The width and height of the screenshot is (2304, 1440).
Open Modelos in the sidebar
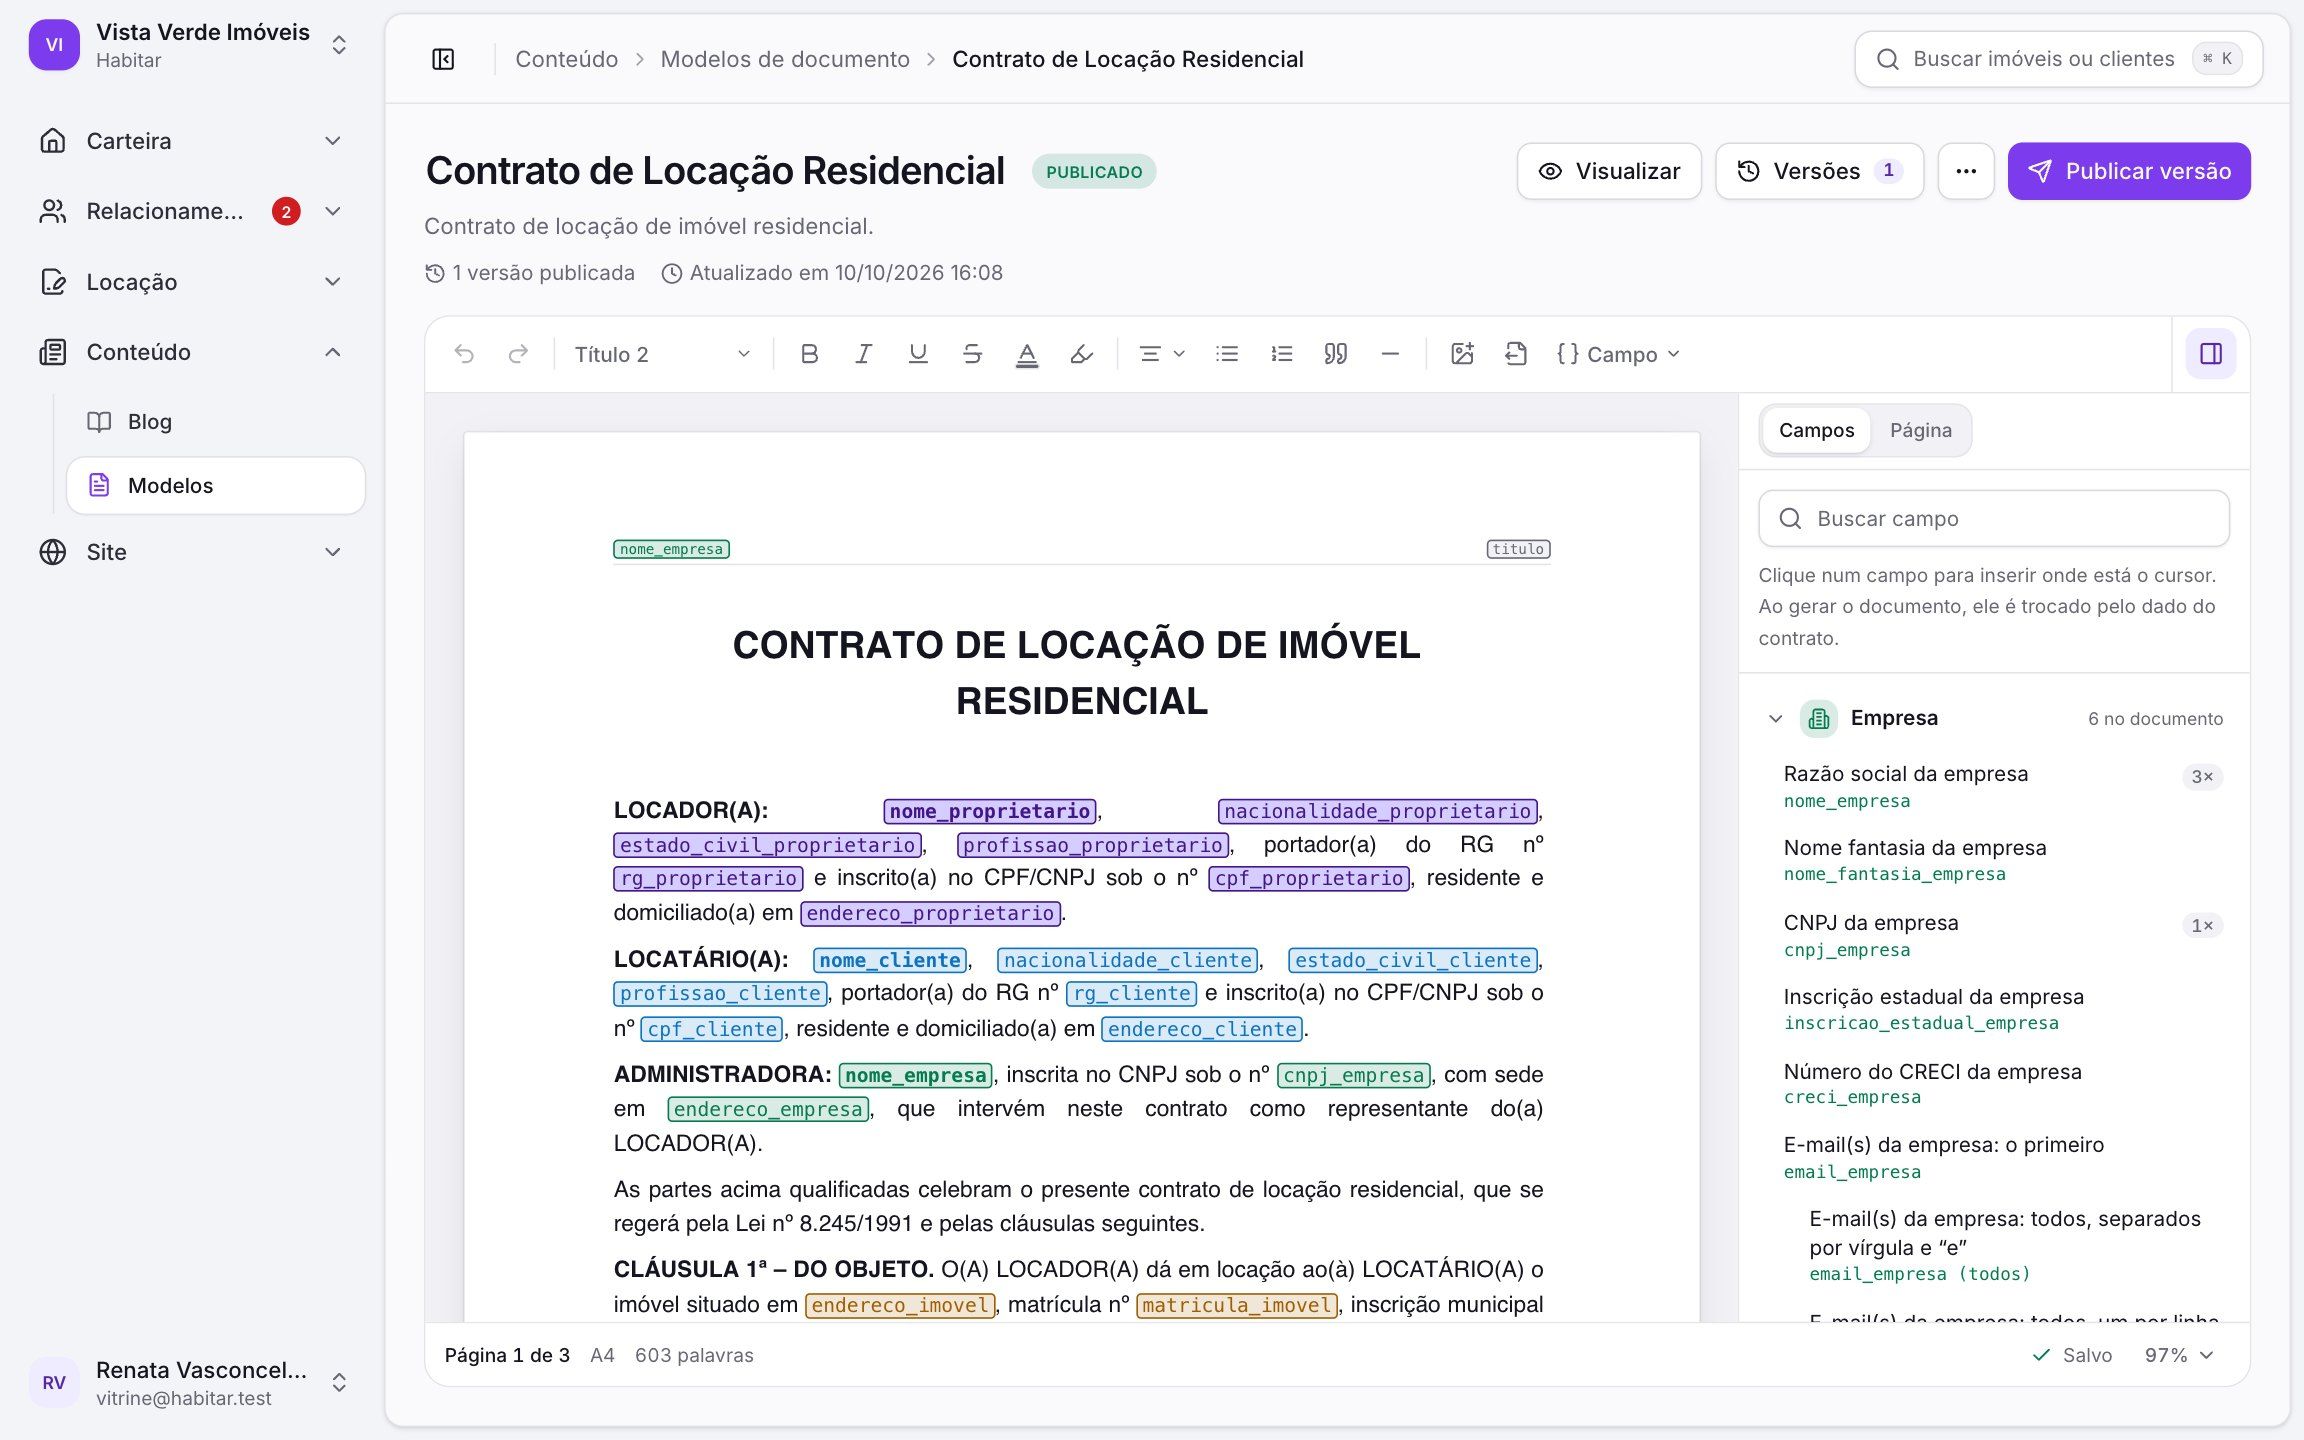(x=216, y=486)
